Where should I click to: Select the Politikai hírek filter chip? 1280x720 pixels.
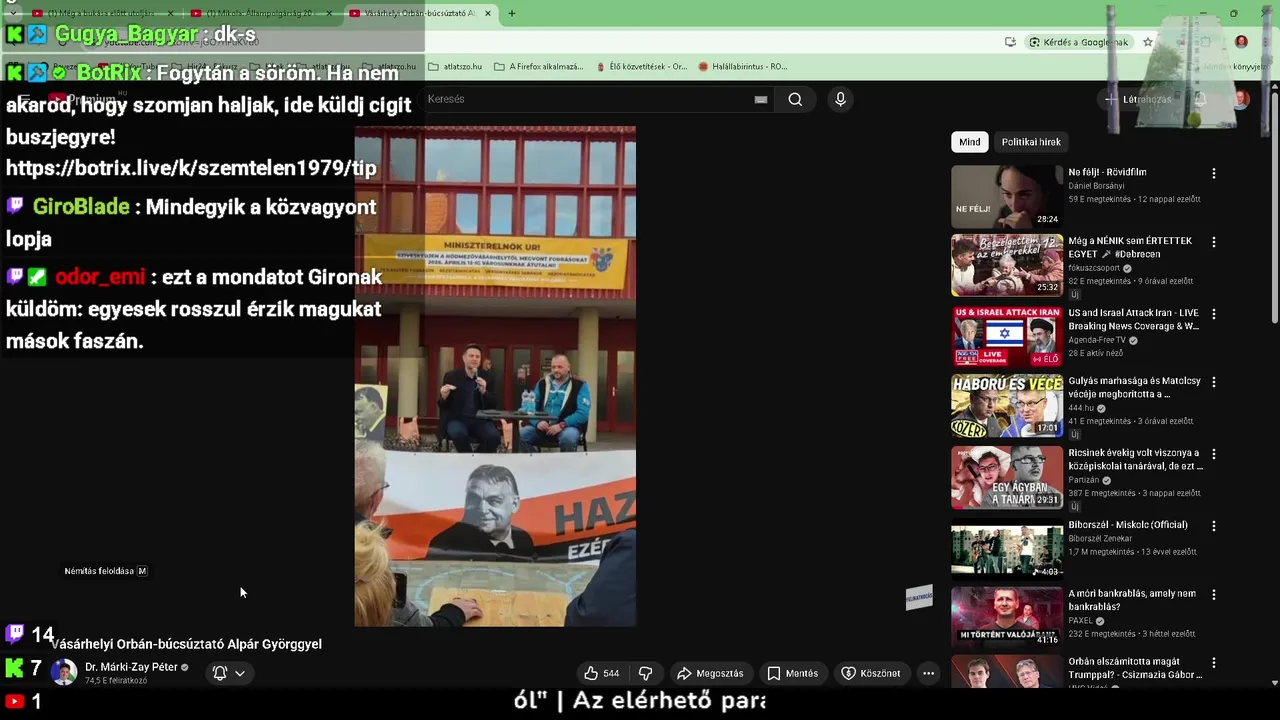(x=1031, y=142)
